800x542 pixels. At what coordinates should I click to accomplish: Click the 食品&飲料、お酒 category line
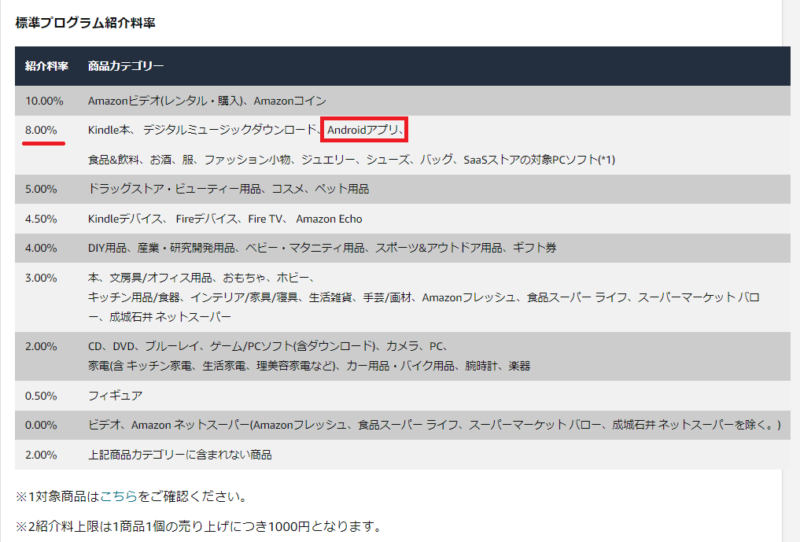coord(352,160)
